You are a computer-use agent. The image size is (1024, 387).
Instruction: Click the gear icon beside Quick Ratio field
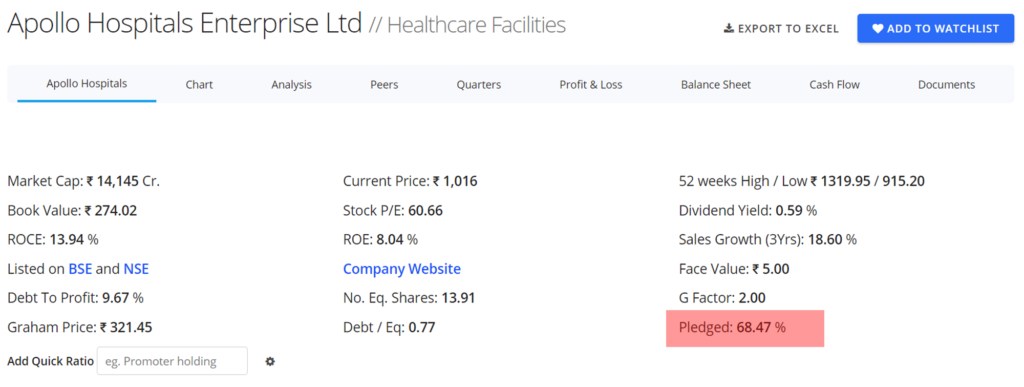point(270,361)
